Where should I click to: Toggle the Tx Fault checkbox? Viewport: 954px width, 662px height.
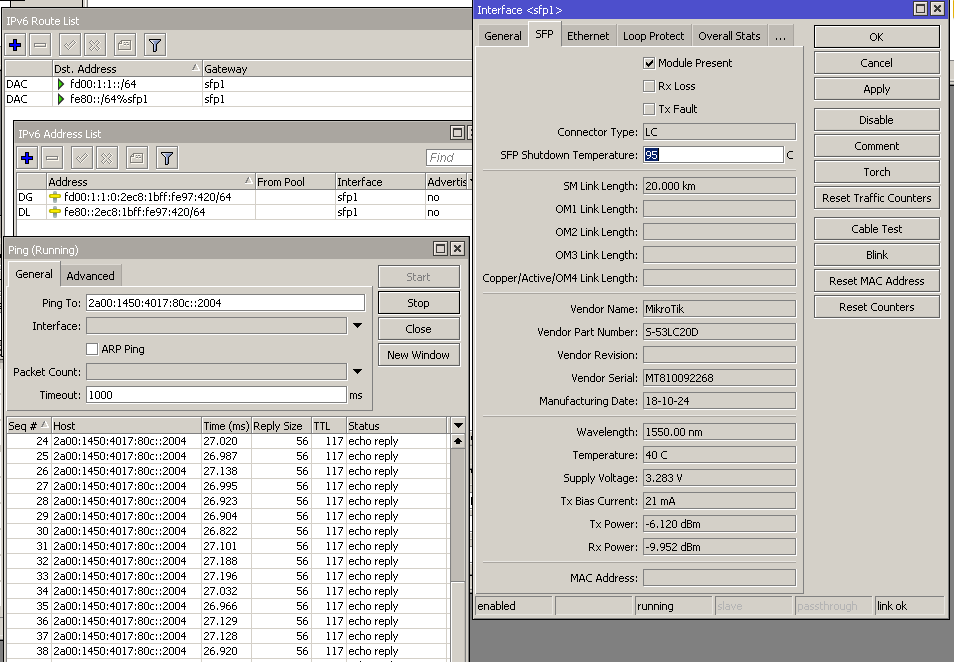click(x=649, y=110)
